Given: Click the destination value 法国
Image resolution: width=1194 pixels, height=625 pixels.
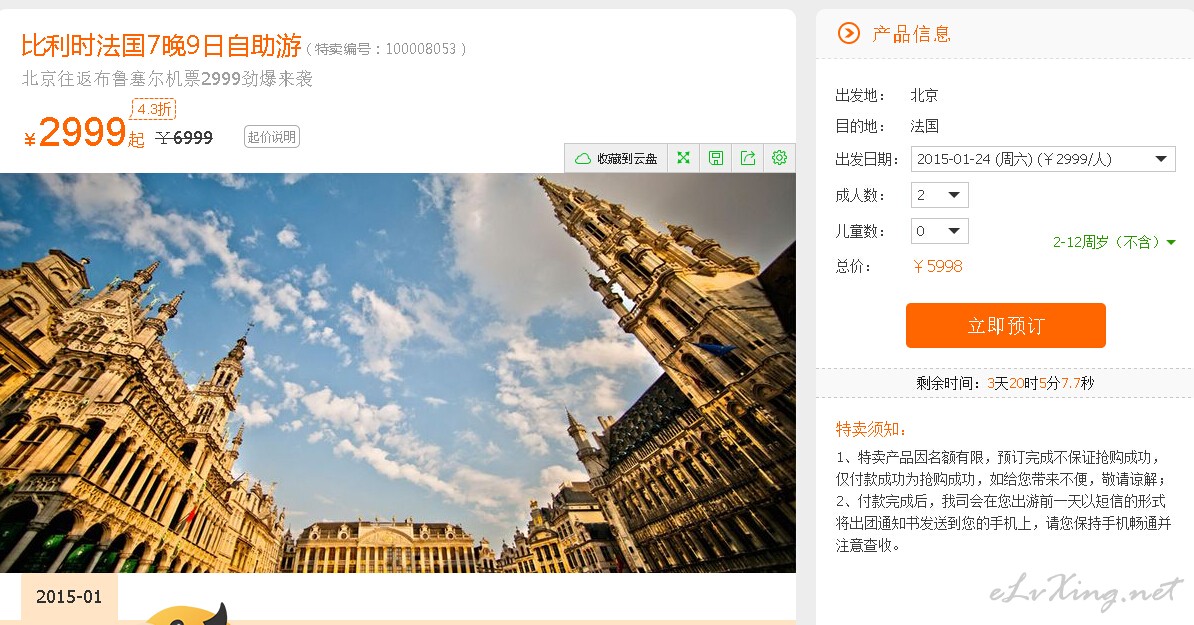Looking at the screenshot, I should (x=924, y=126).
